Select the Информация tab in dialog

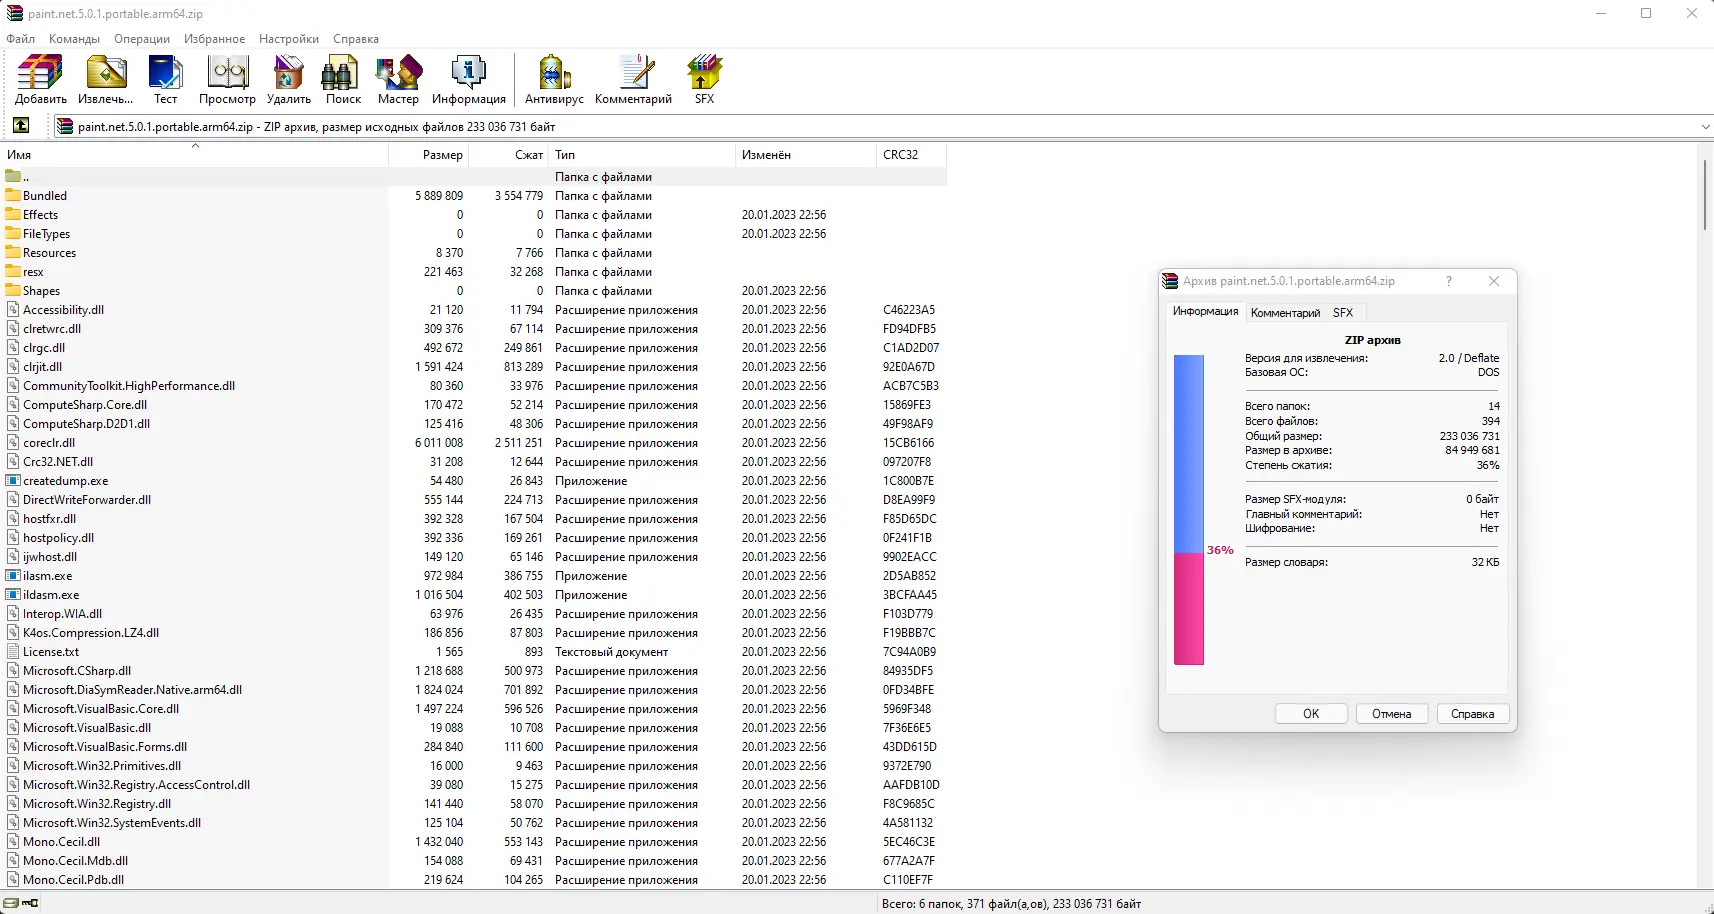1205,312
